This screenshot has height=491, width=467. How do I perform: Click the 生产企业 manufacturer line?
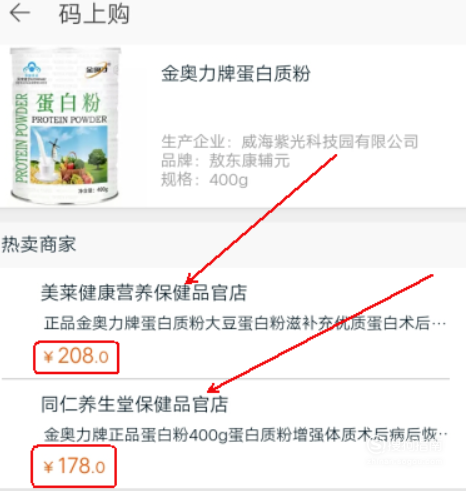point(290,142)
